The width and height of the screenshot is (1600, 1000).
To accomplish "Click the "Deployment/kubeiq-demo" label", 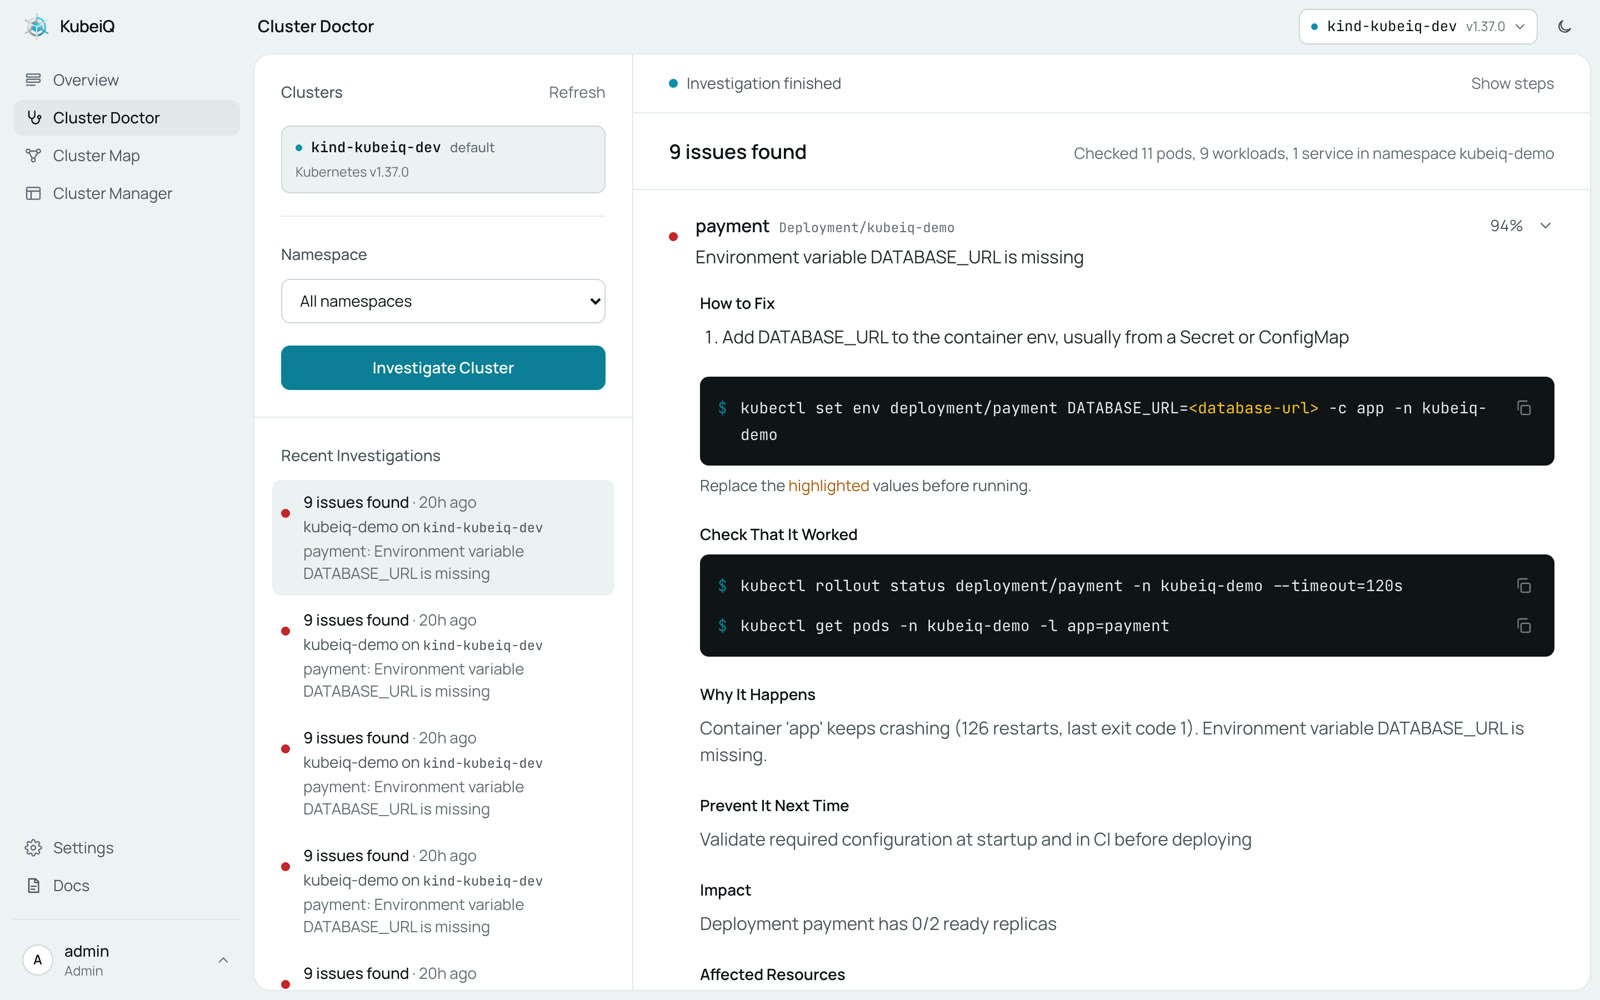I will pos(867,228).
